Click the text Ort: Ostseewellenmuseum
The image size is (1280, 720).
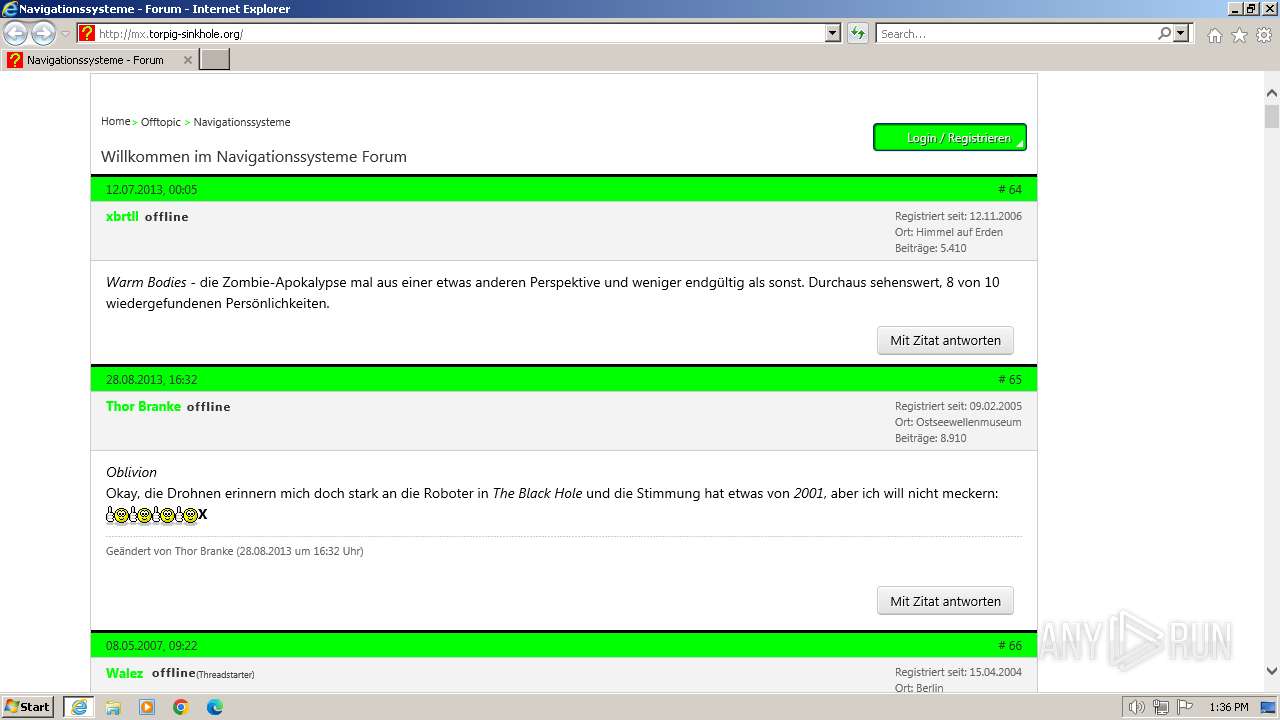pos(958,422)
